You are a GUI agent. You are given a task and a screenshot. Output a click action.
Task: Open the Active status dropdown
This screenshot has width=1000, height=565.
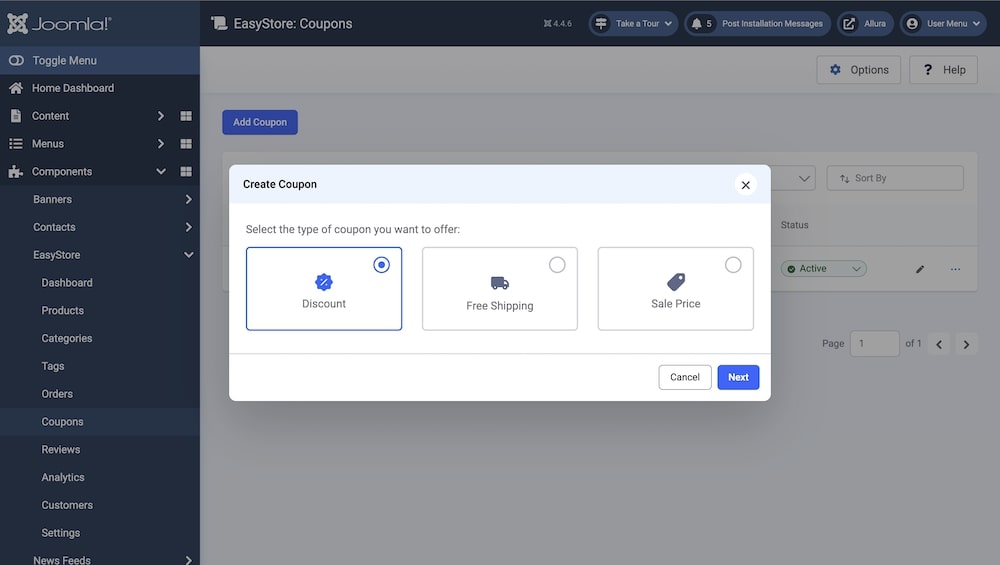coord(823,269)
